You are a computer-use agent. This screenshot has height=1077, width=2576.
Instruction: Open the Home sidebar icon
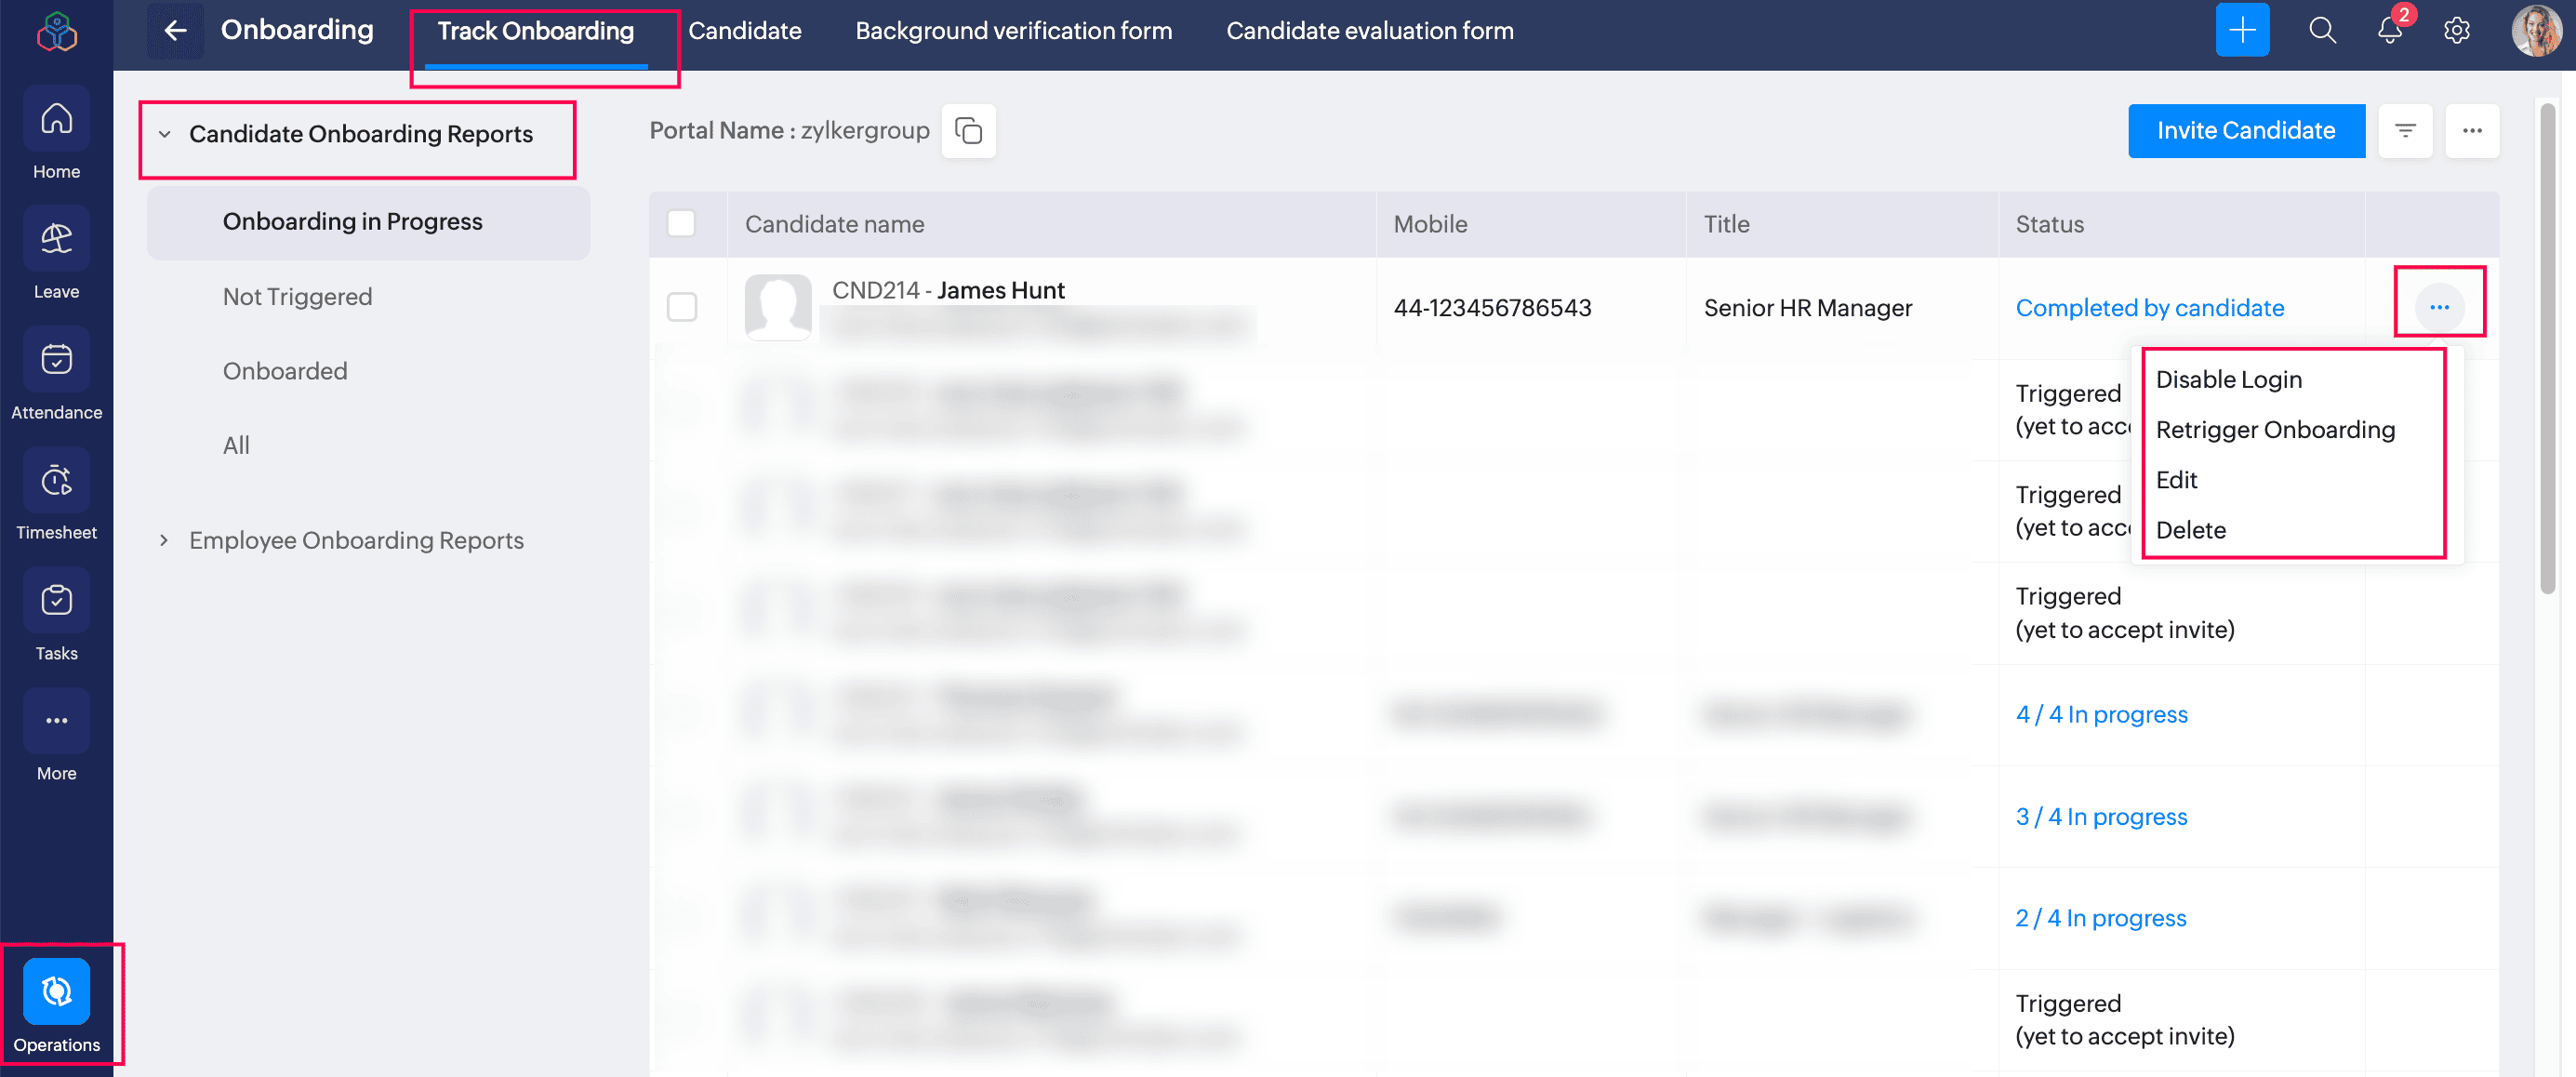coord(56,120)
